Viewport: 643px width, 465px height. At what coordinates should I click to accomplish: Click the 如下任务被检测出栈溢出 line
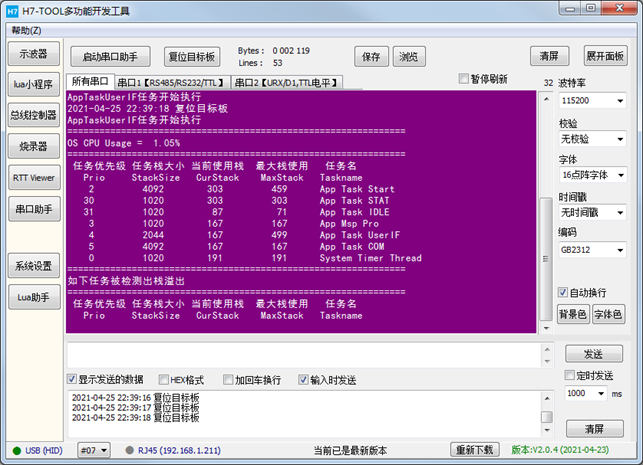point(126,281)
